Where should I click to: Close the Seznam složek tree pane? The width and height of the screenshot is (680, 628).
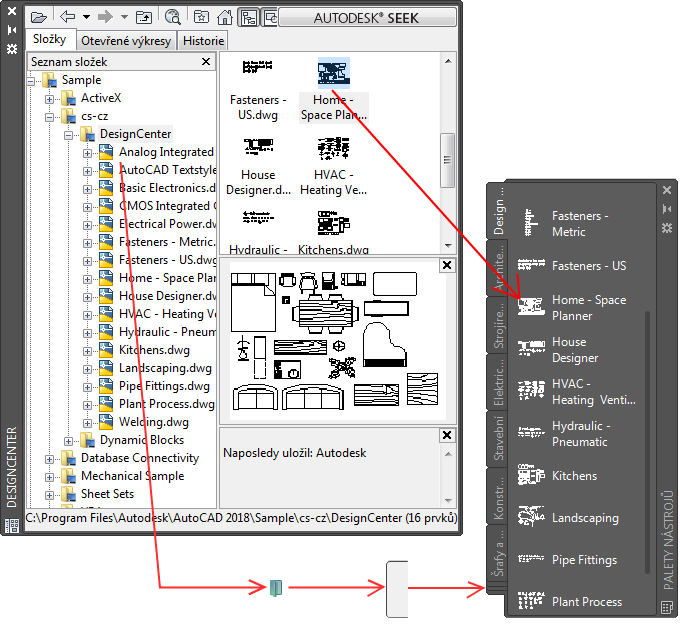click(x=206, y=62)
